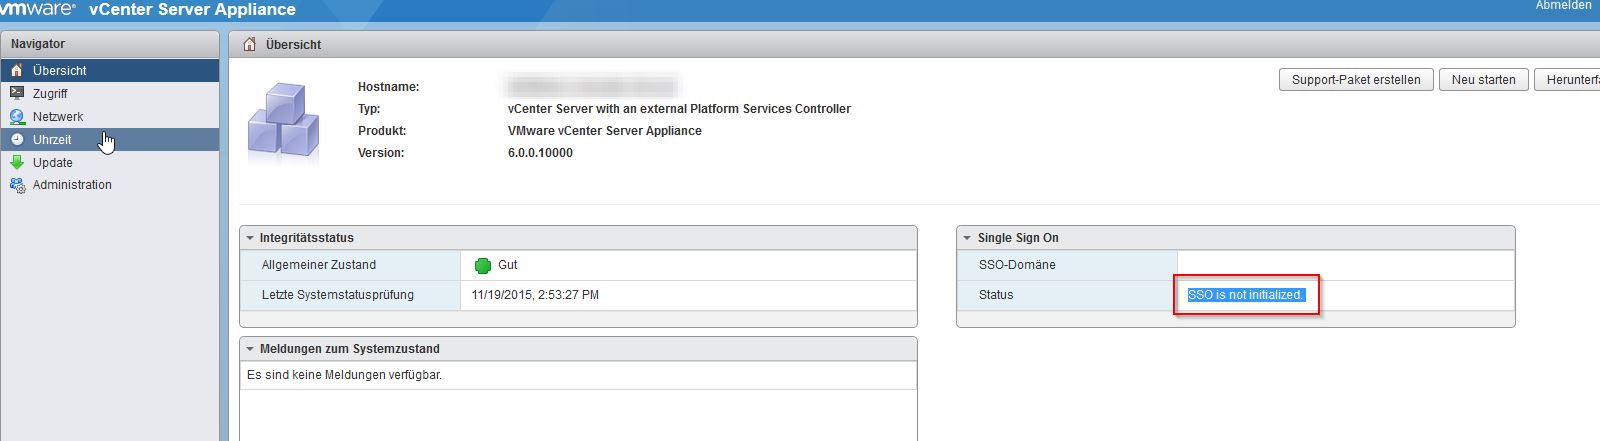Click the version value 6.0.0.10000

(540, 153)
